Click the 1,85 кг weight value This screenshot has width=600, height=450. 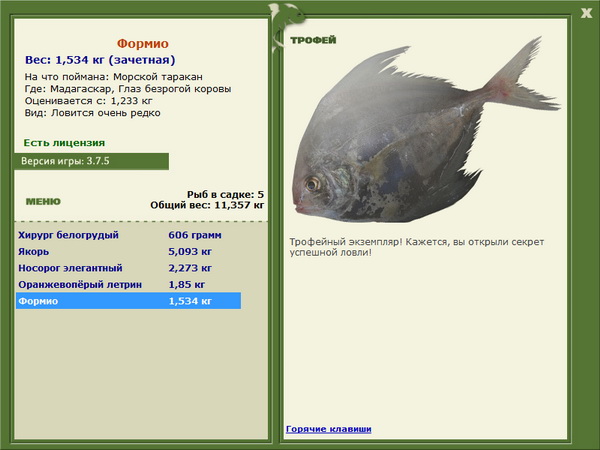[x=187, y=285]
